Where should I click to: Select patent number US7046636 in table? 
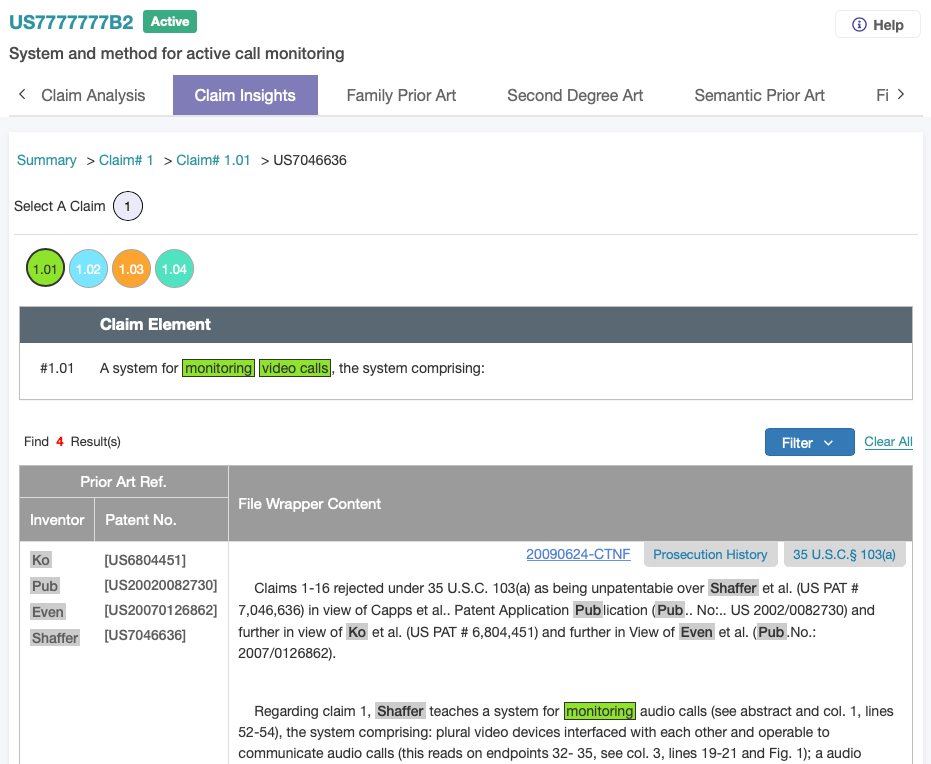[145, 636]
